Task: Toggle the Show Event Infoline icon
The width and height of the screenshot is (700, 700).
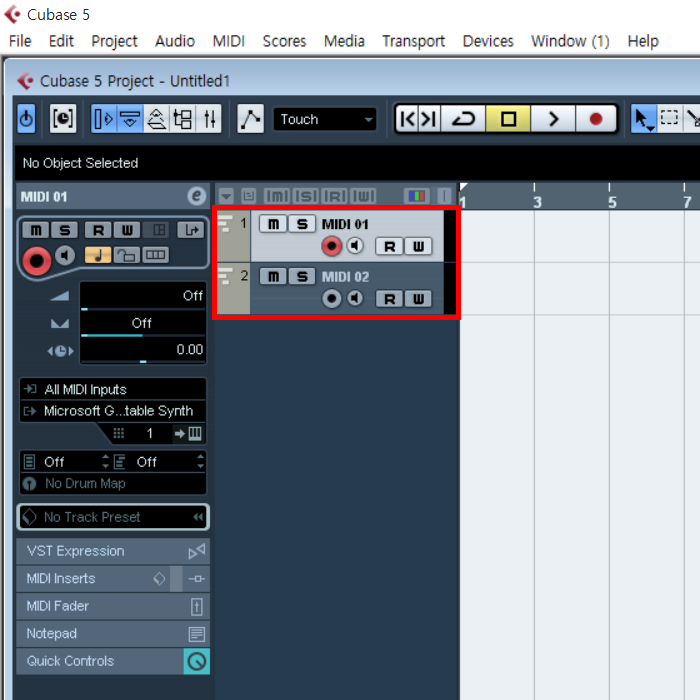Action: (x=130, y=119)
